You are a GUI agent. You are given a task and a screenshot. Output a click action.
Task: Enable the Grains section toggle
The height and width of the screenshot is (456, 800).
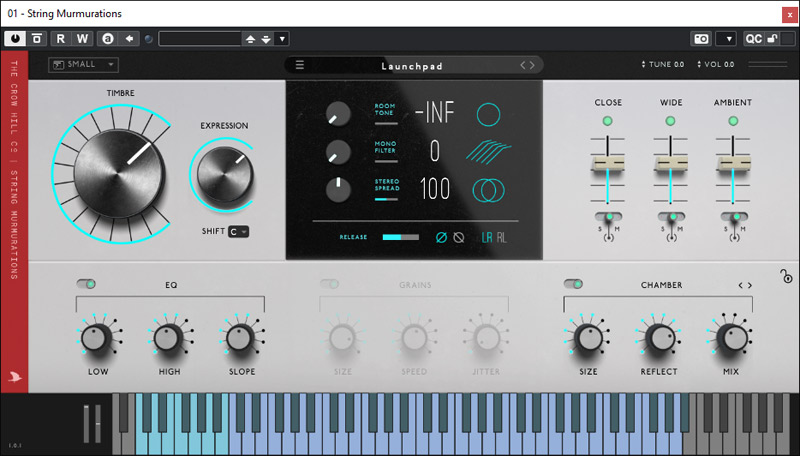point(329,285)
